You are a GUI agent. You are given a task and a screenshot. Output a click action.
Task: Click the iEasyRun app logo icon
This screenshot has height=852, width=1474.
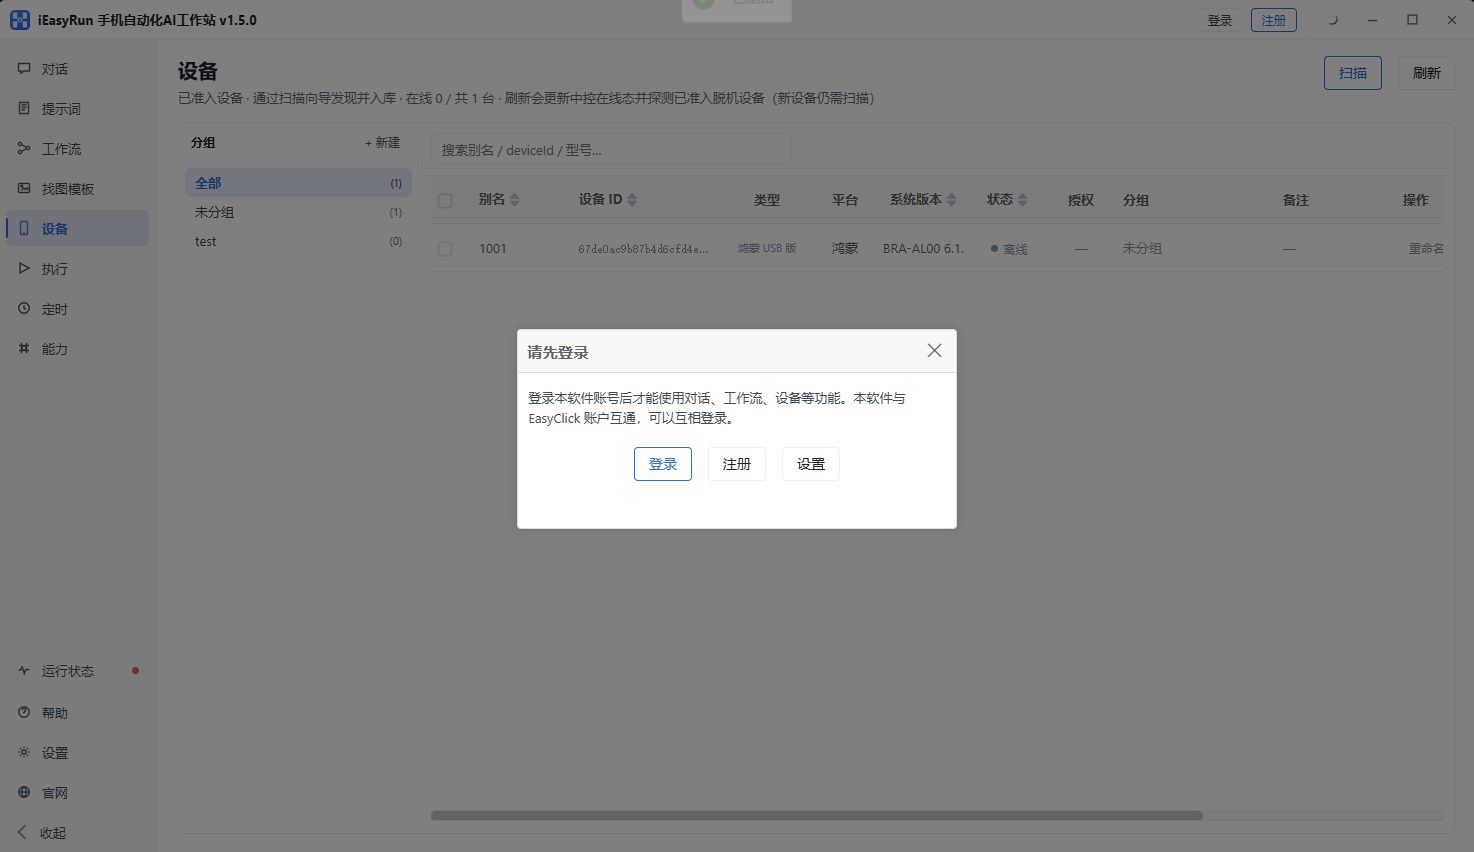point(20,20)
